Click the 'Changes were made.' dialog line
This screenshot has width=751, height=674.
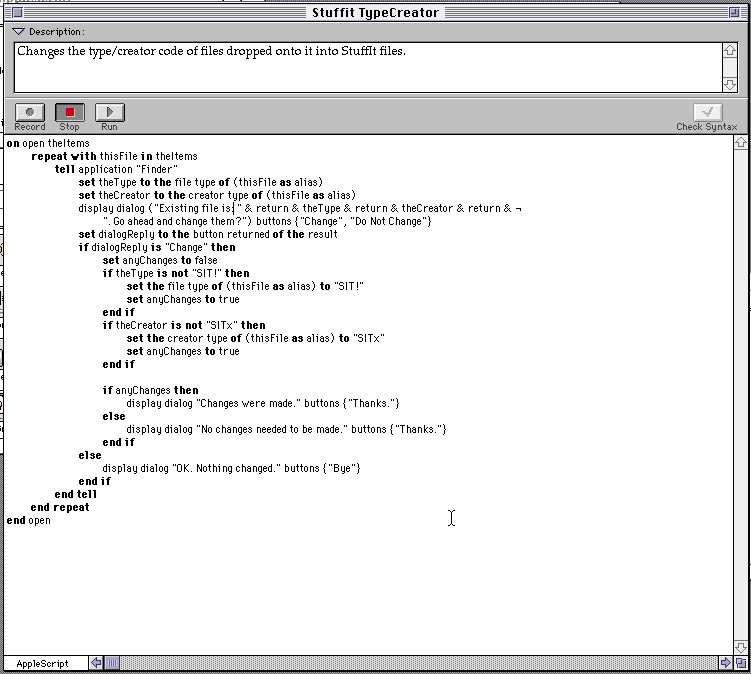pos(263,403)
